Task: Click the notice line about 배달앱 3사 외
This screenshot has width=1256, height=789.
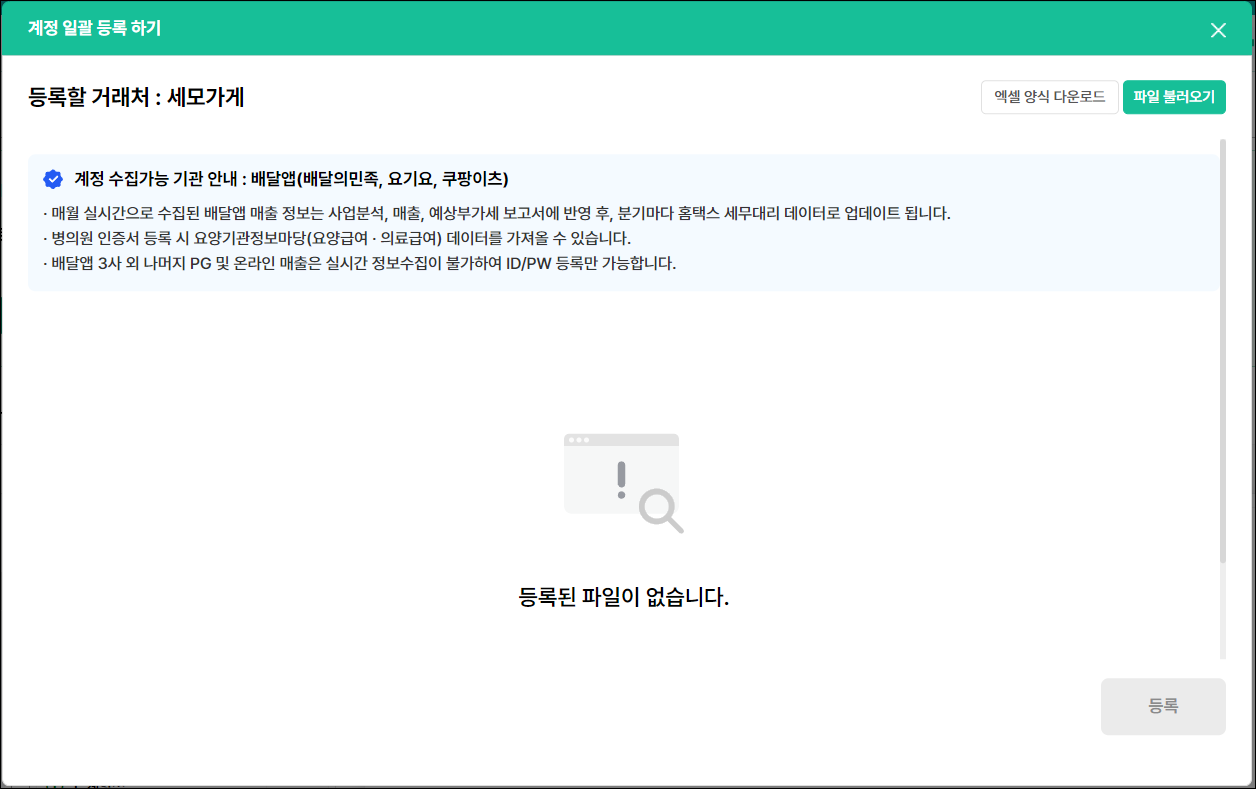Action: (x=359, y=264)
